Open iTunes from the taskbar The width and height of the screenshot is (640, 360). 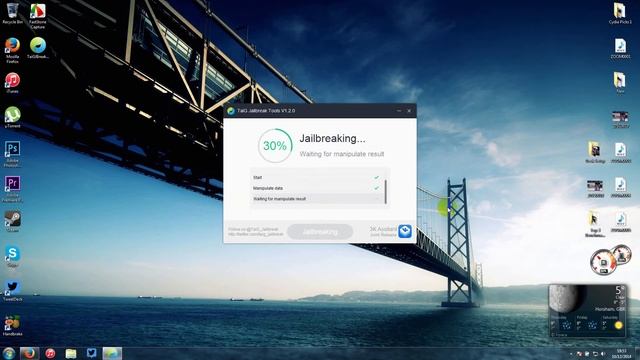coord(50,353)
